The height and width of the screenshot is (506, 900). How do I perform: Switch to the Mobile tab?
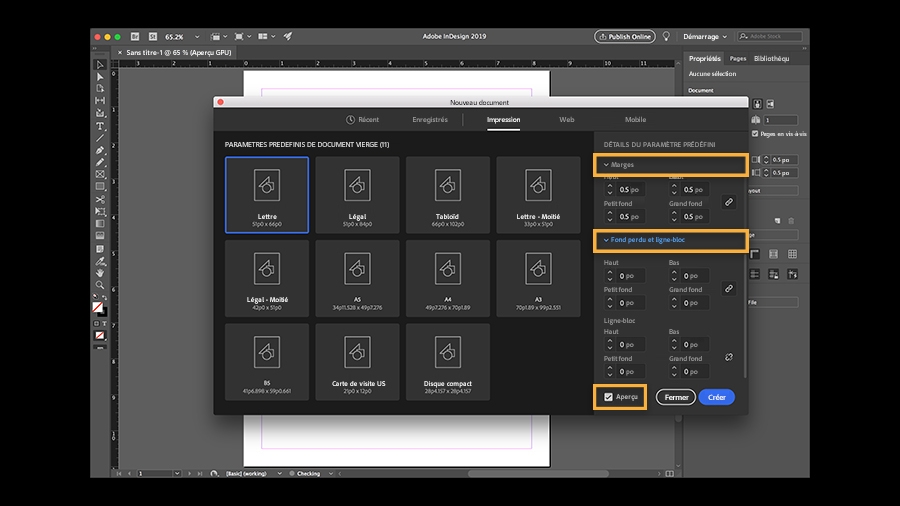pos(635,120)
